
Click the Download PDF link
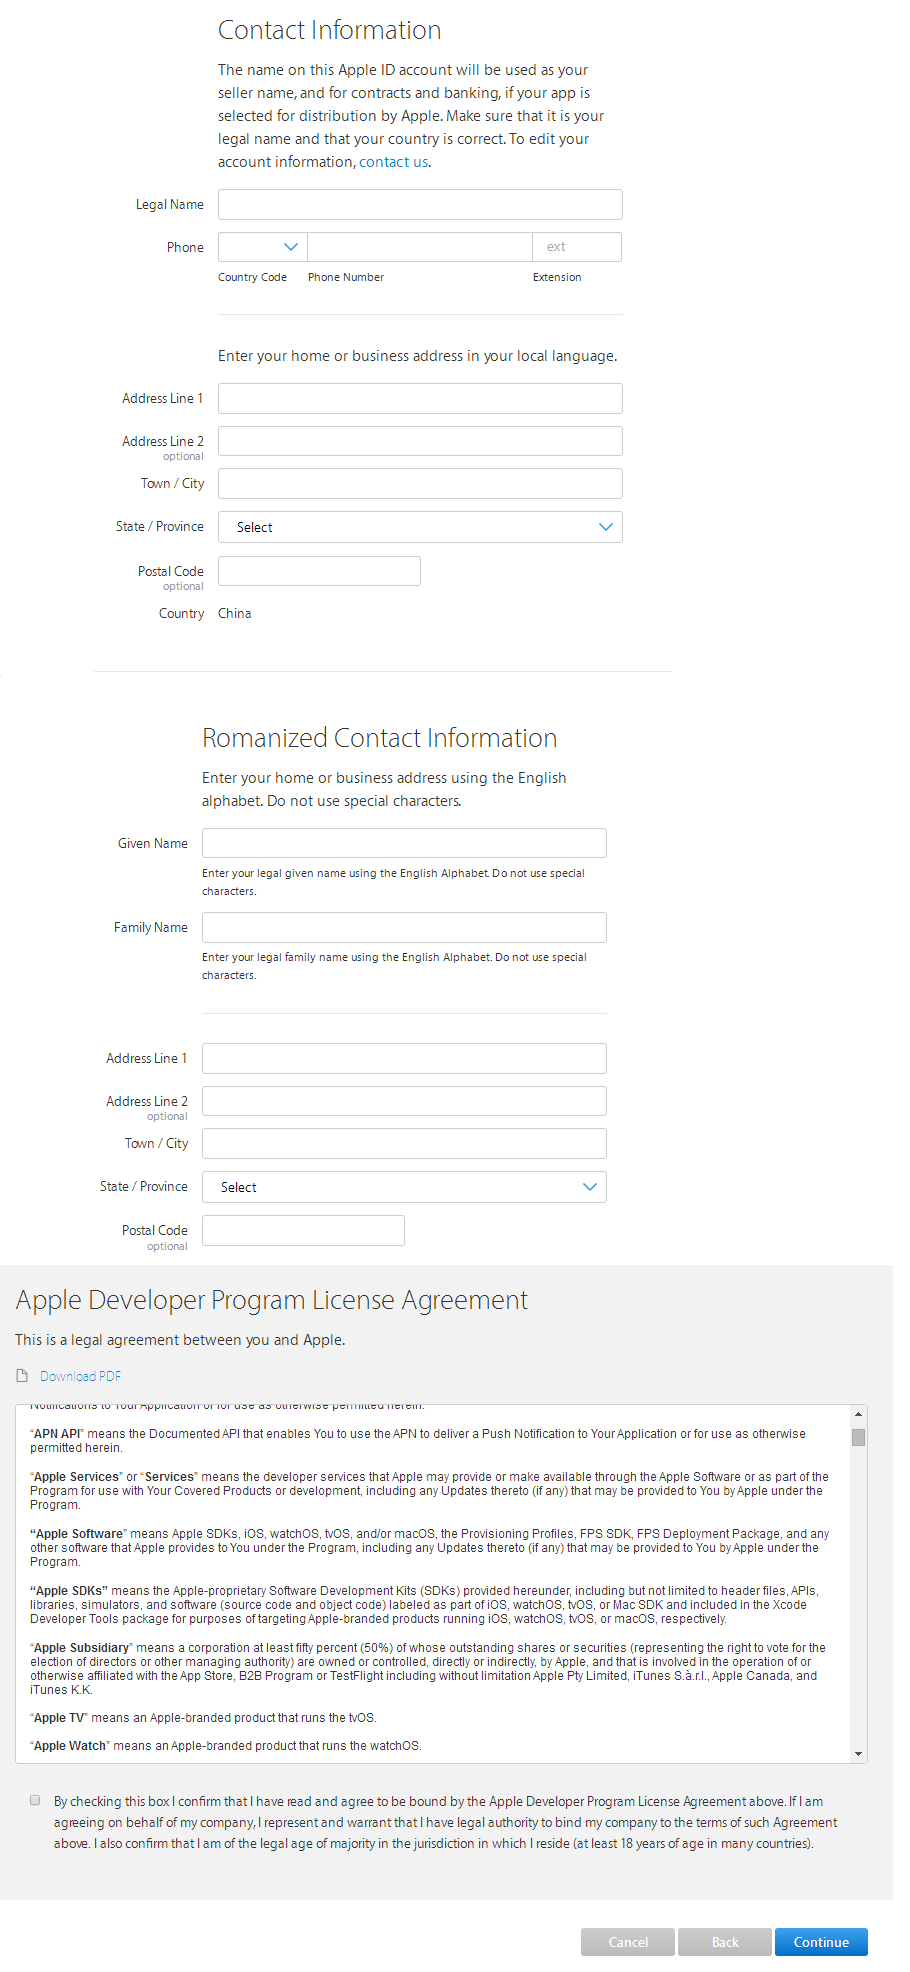coord(80,1376)
